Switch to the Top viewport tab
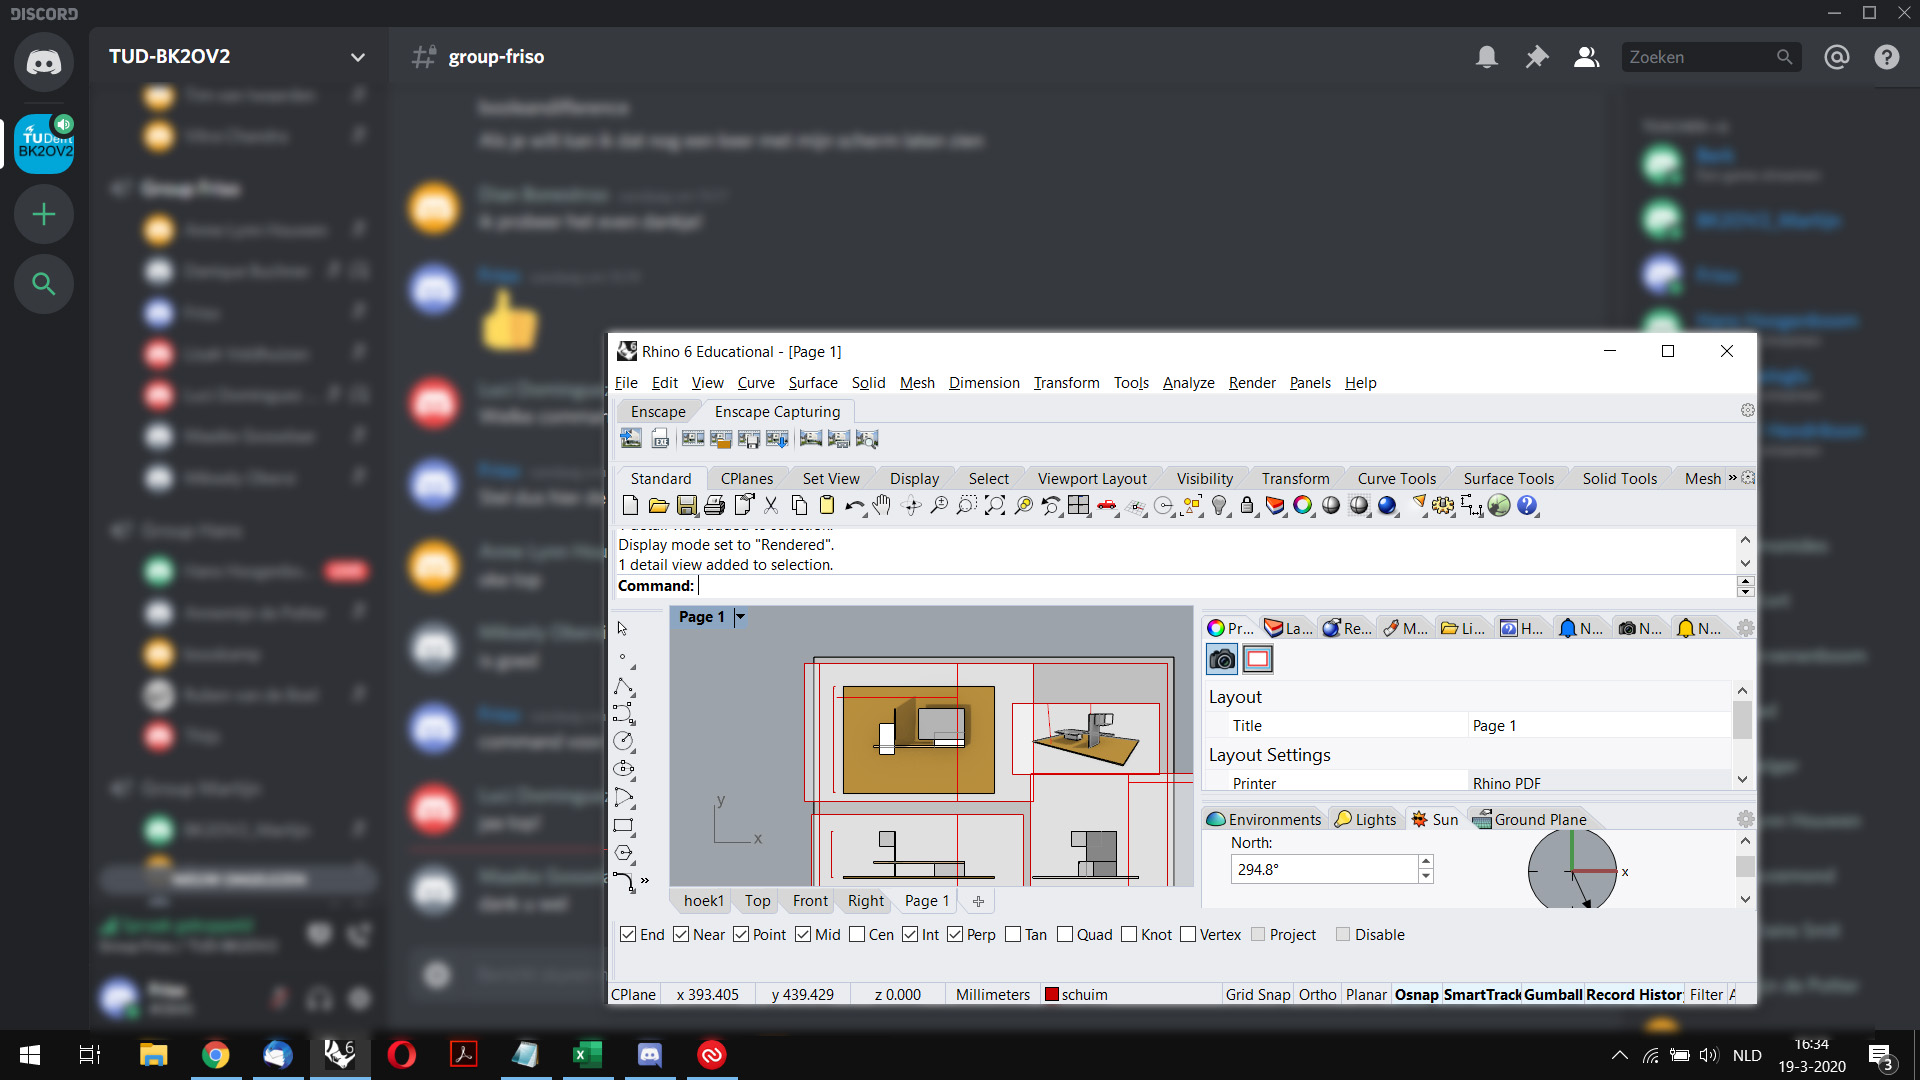The height and width of the screenshot is (1080, 1920). coord(757,901)
